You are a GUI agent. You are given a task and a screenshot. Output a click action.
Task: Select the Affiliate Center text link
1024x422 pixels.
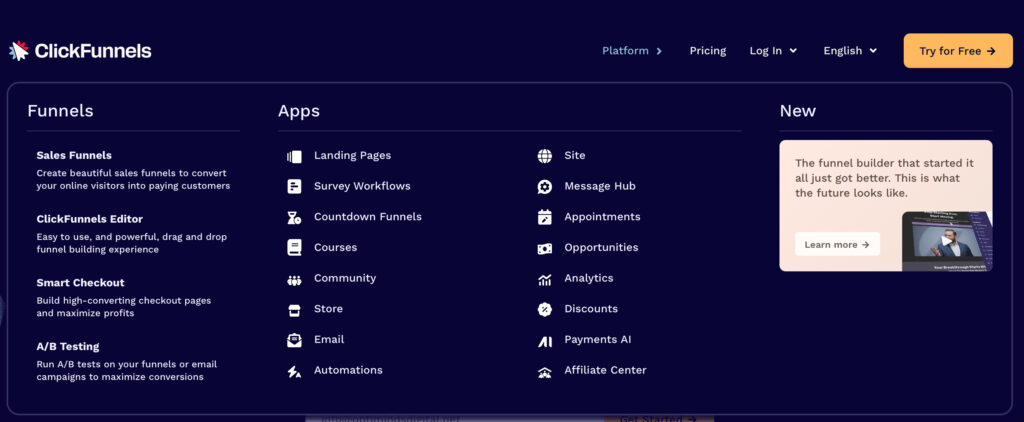(605, 370)
